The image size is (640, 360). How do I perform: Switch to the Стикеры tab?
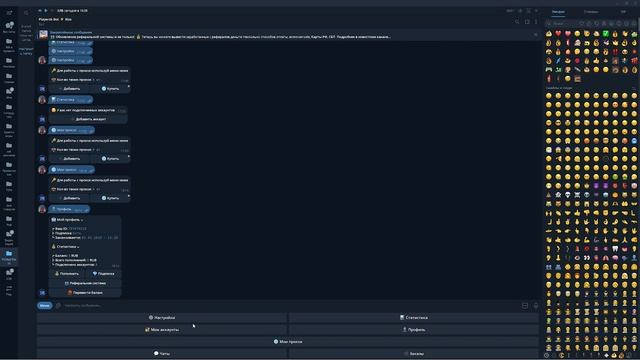pos(591,12)
